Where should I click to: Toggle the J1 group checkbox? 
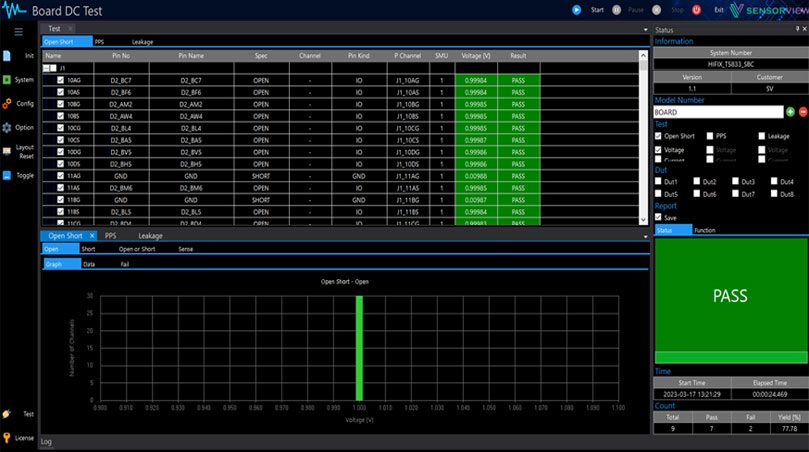pyautogui.click(x=53, y=68)
